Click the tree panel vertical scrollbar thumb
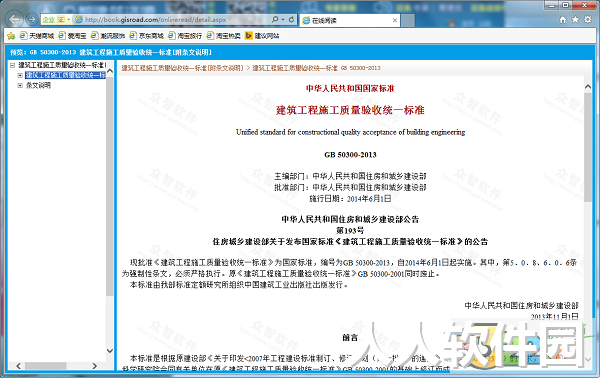This screenshot has height=378, width=600. point(110,186)
